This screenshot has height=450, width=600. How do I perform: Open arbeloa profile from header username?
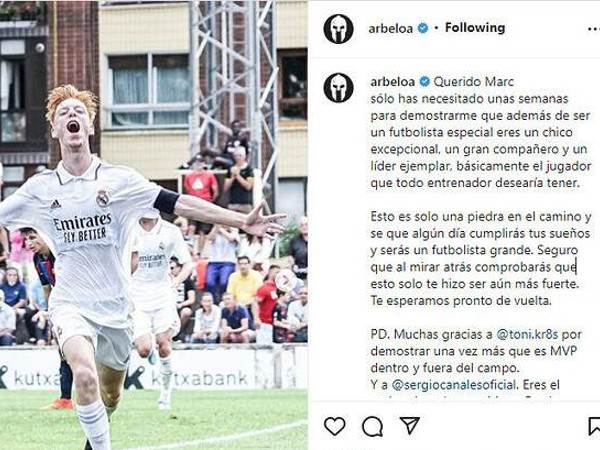pos(390,28)
